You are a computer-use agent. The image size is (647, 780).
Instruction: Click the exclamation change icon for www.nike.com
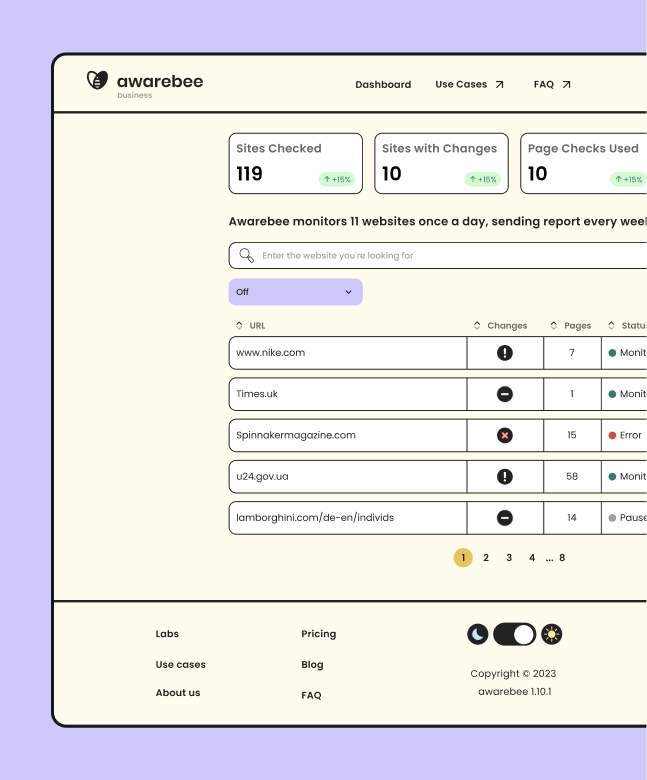pyautogui.click(x=505, y=353)
